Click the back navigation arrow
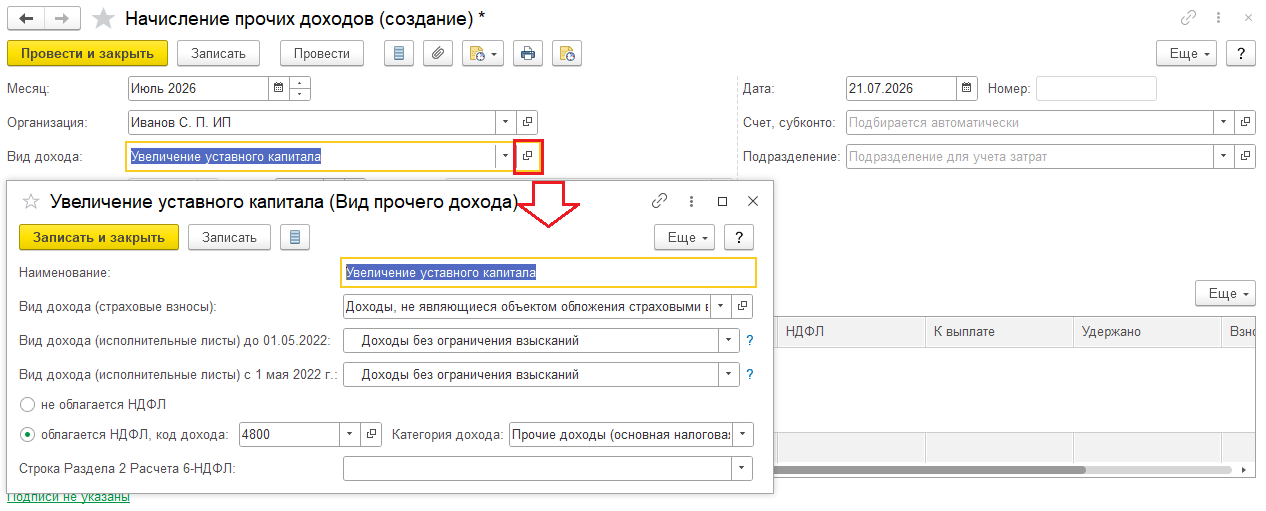The height and width of the screenshot is (511, 1266). click(x=26, y=18)
